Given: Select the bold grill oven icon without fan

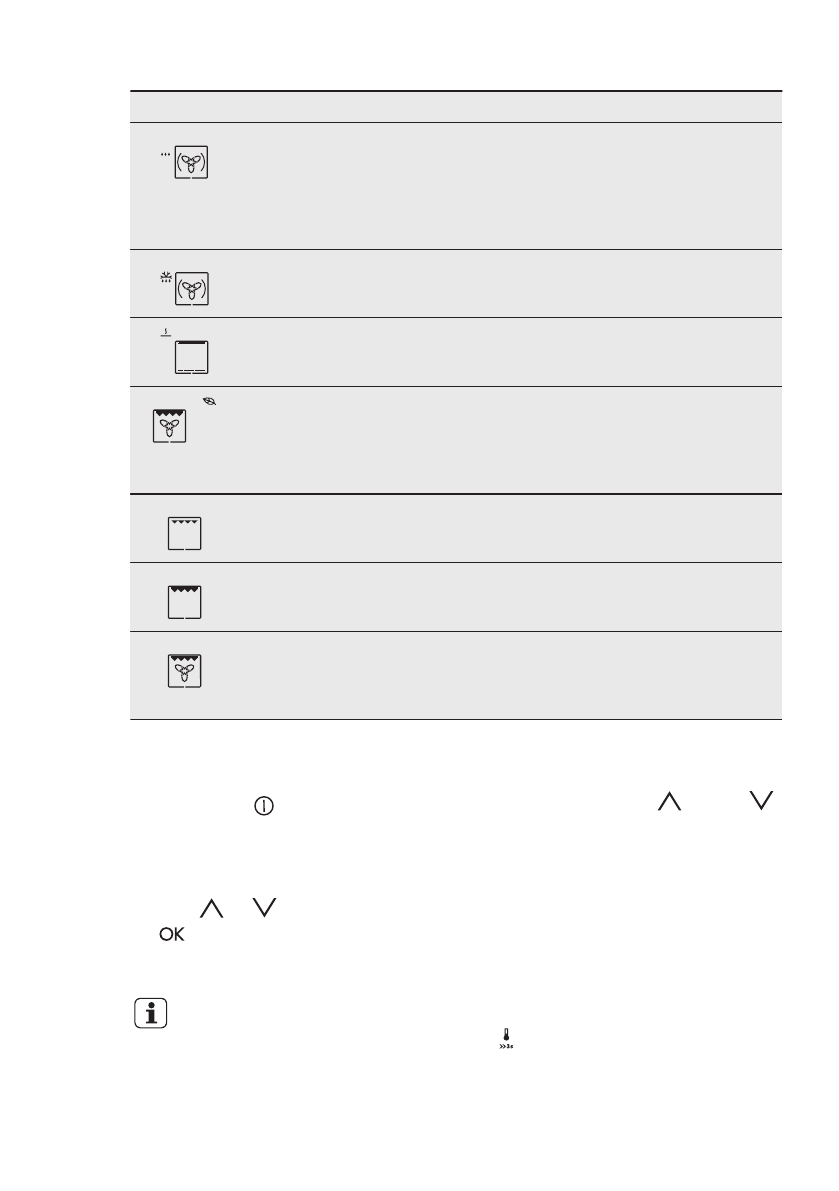Looking at the screenshot, I should point(185,602).
